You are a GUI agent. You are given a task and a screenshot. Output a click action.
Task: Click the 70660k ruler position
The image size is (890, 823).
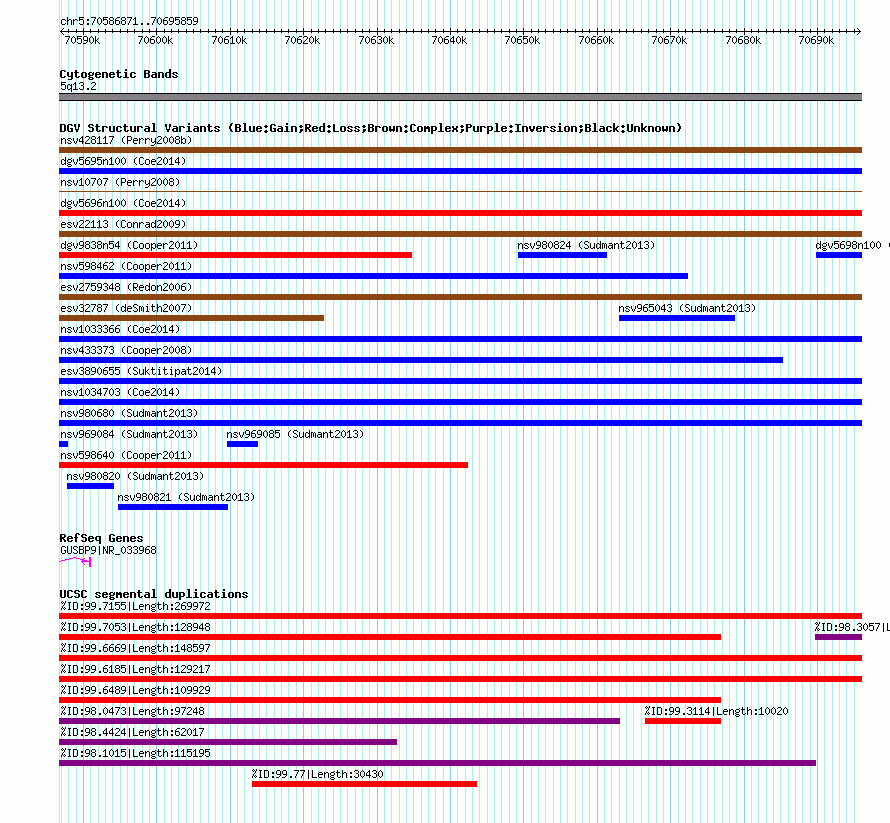pyautogui.click(x=596, y=40)
